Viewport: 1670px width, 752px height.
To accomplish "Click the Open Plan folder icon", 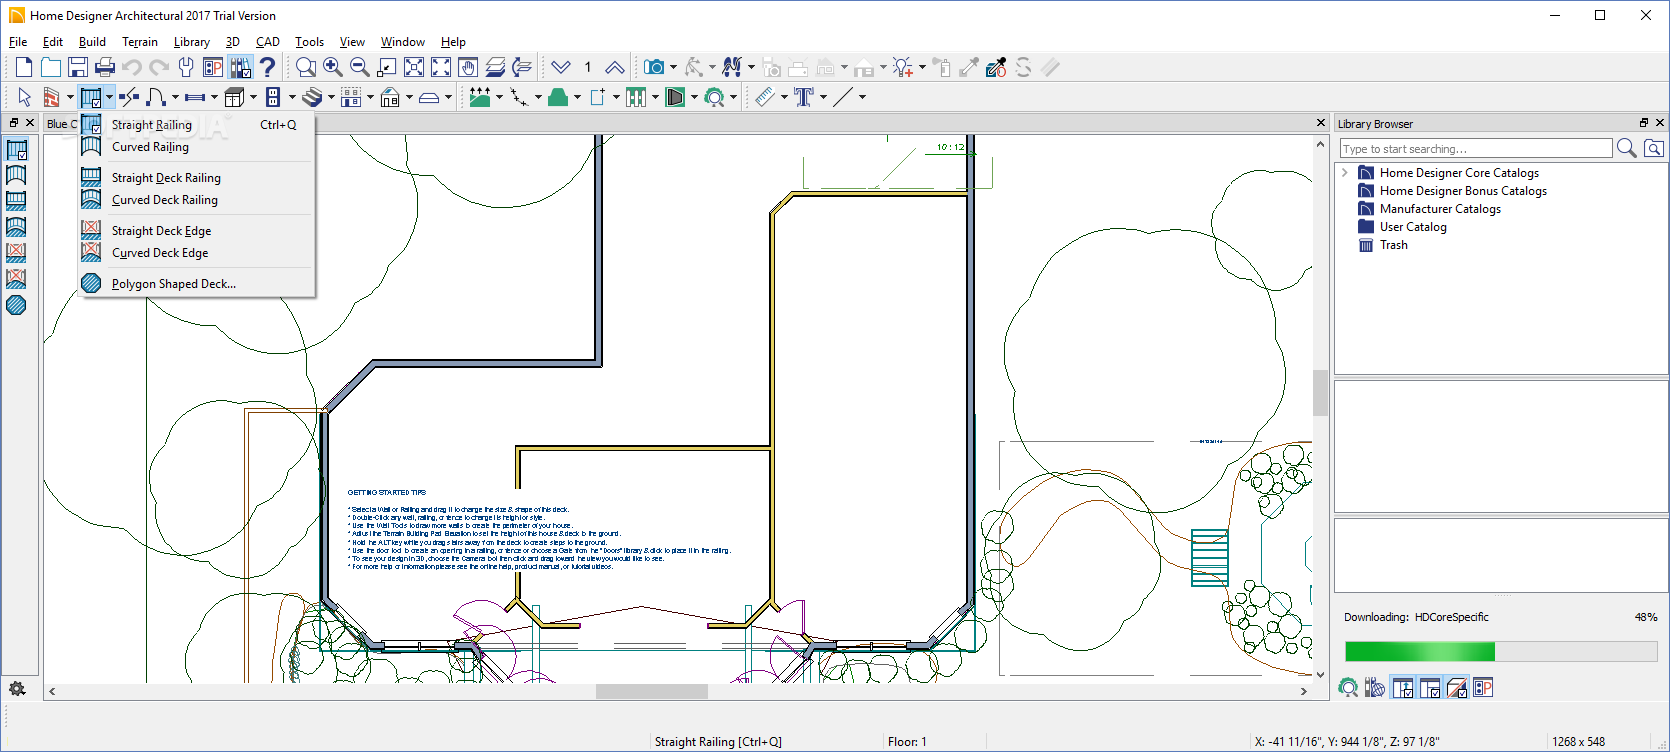I will click(x=51, y=67).
